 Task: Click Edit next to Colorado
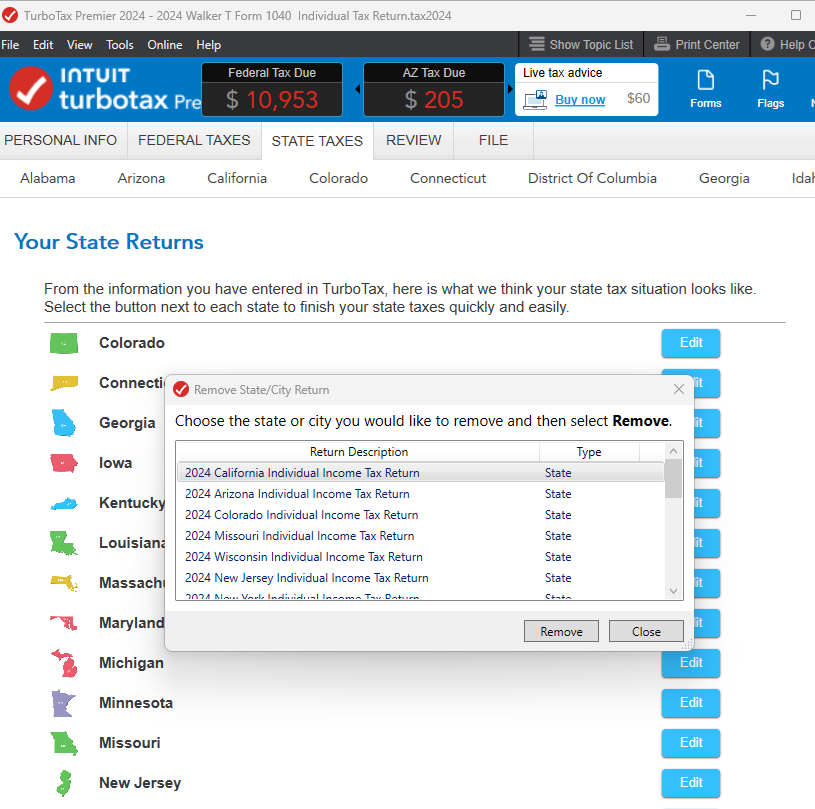coord(691,343)
